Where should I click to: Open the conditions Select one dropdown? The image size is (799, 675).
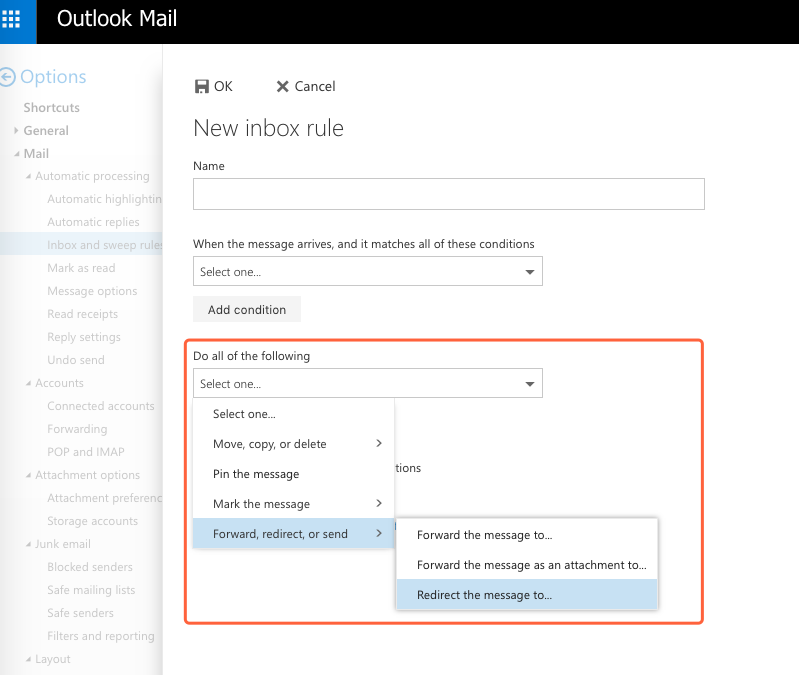(367, 272)
